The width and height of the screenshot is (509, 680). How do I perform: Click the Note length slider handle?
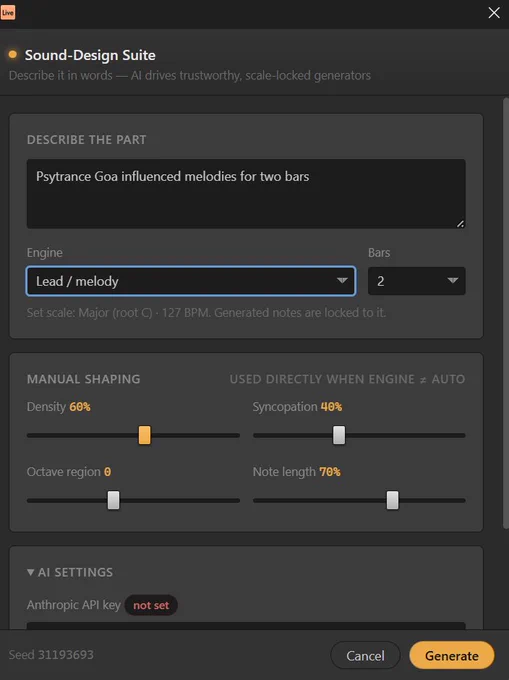coord(392,500)
